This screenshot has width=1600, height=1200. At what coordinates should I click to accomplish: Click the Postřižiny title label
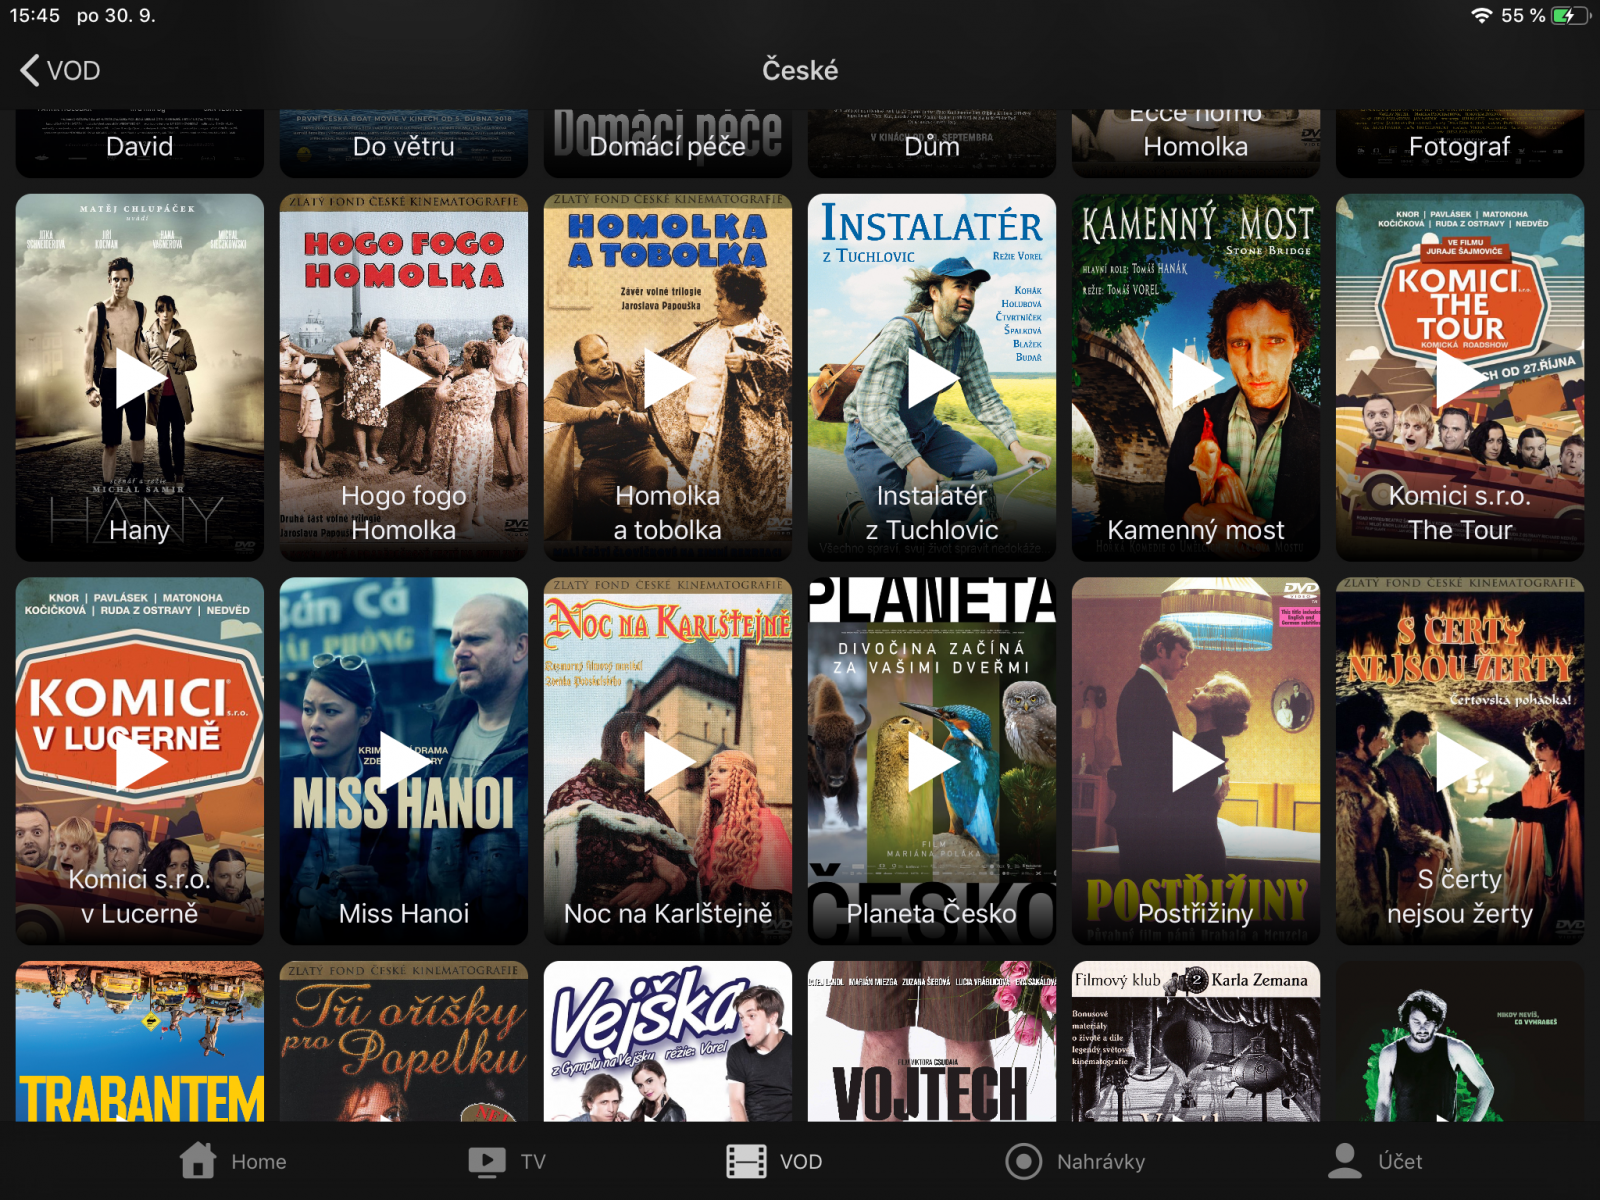tap(1196, 913)
